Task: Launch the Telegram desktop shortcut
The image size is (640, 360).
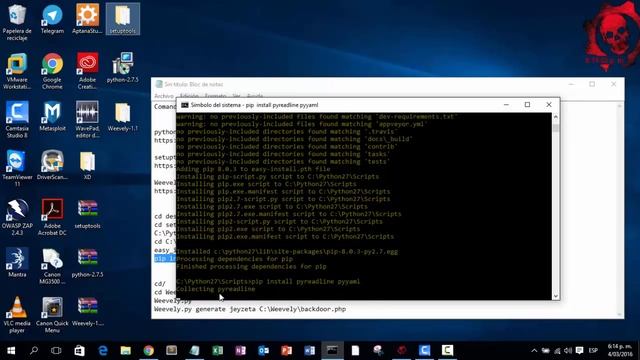Action: [x=52, y=19]
